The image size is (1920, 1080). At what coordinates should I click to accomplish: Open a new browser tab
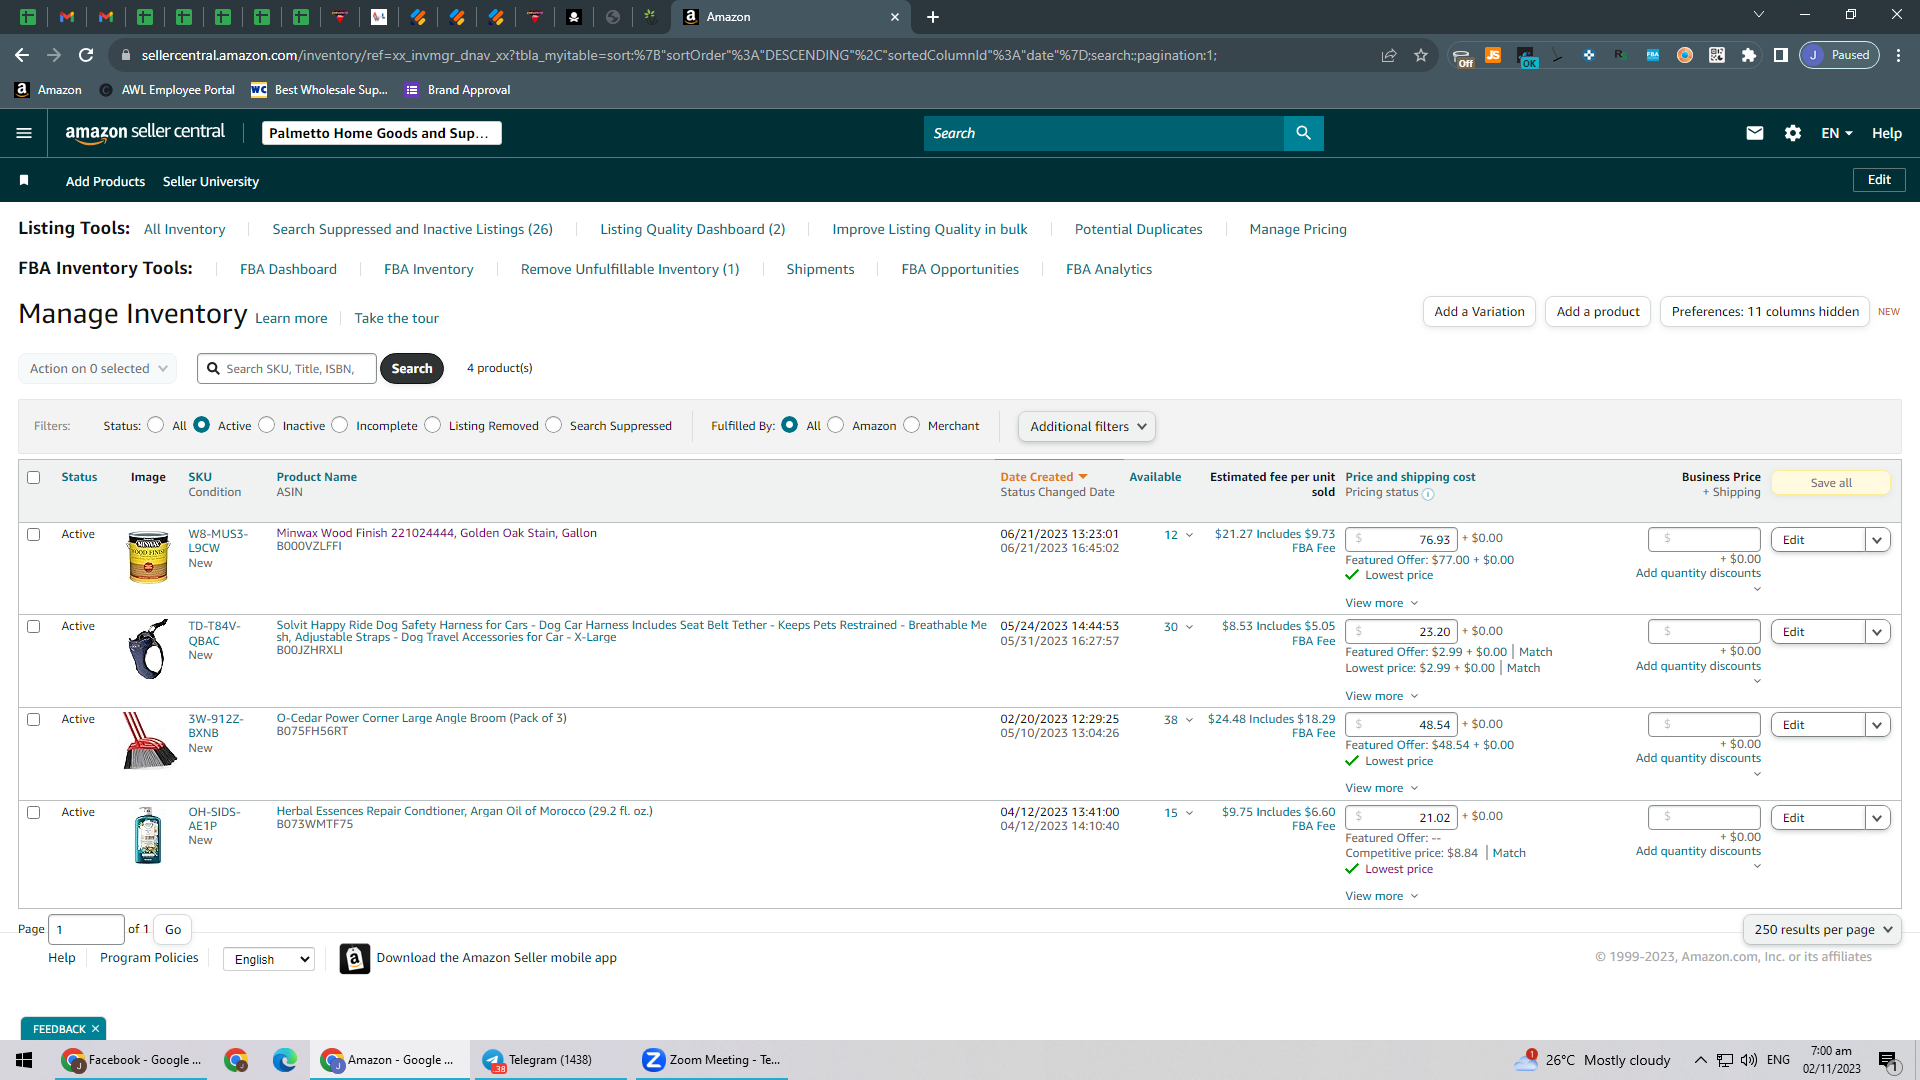[x=932, y=17]
